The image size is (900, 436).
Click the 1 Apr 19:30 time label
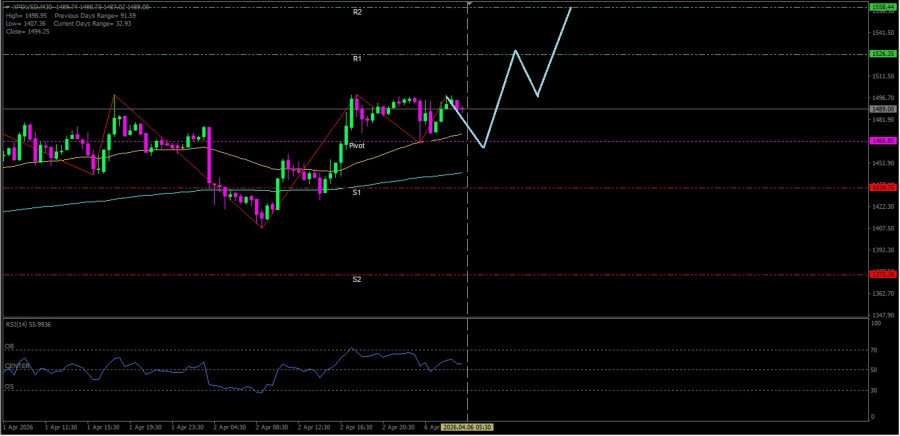click(x=145, y=427)
